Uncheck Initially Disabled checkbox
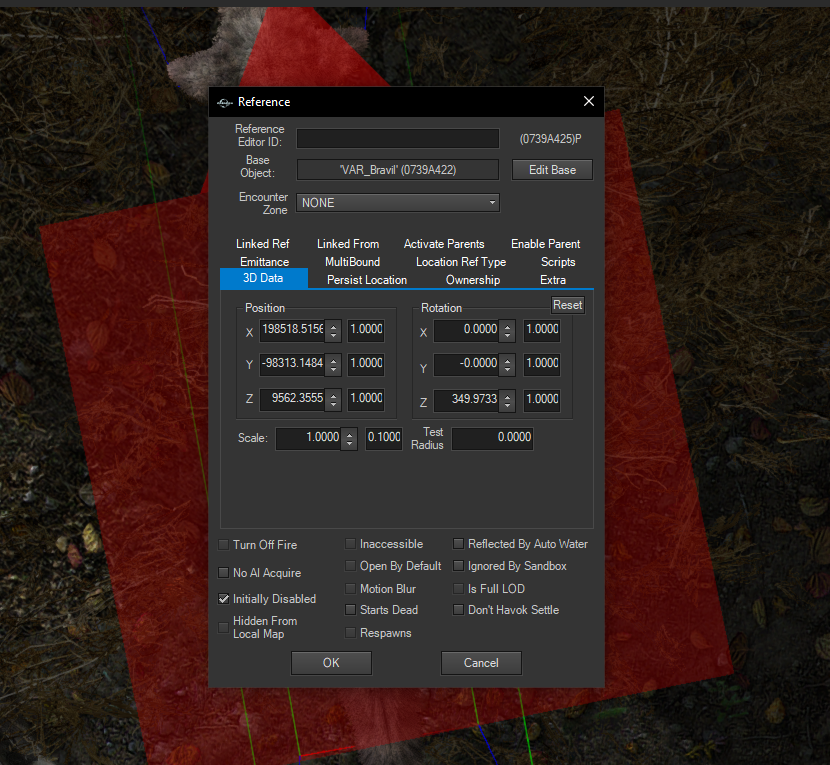Image resolution: width=830 pixels, height=765 pixels. [224, 599]
